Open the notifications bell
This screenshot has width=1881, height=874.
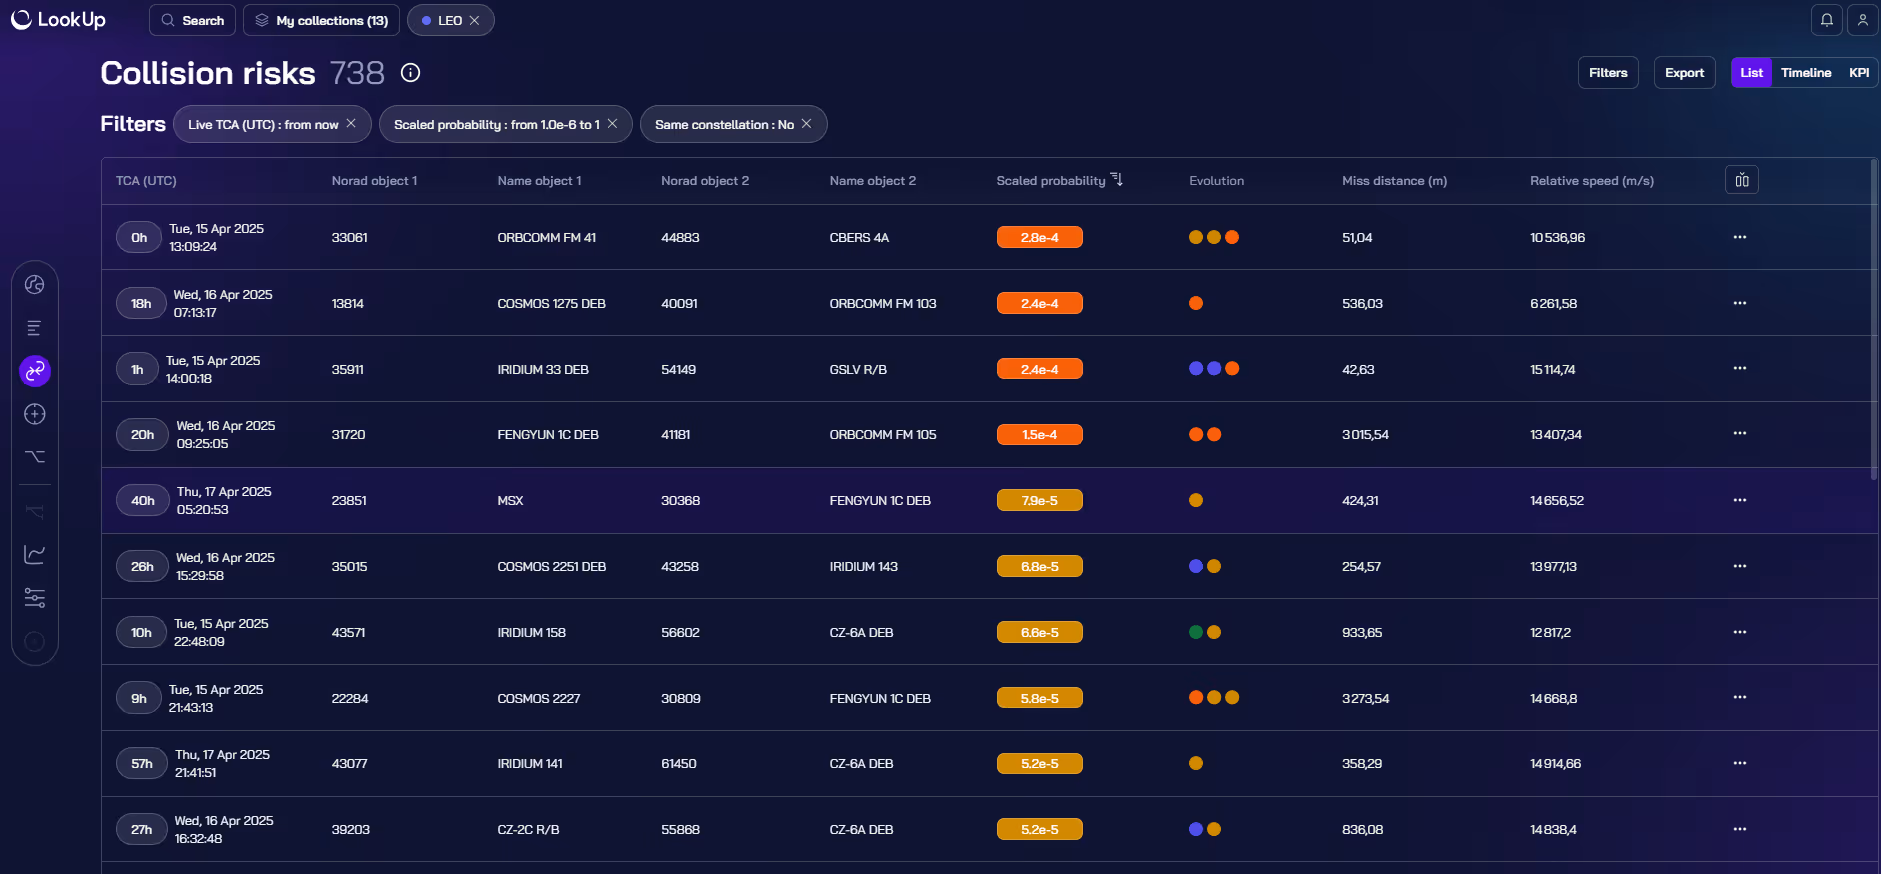[1827, 20]
